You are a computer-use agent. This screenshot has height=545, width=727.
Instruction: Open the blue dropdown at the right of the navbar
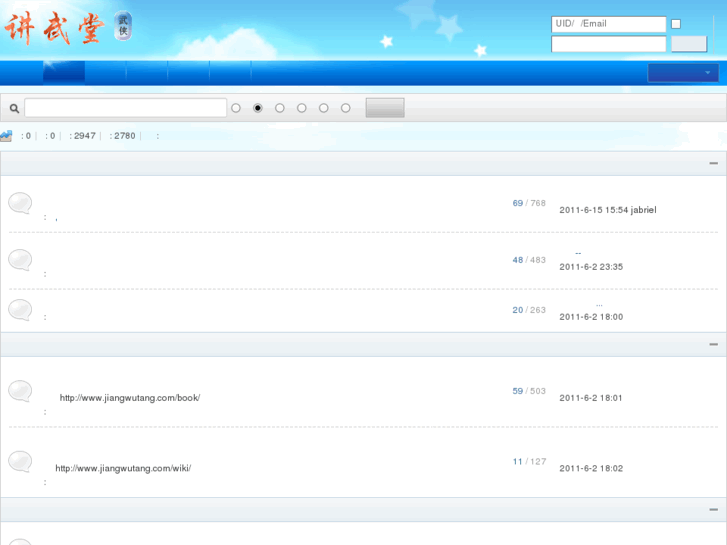683,73
